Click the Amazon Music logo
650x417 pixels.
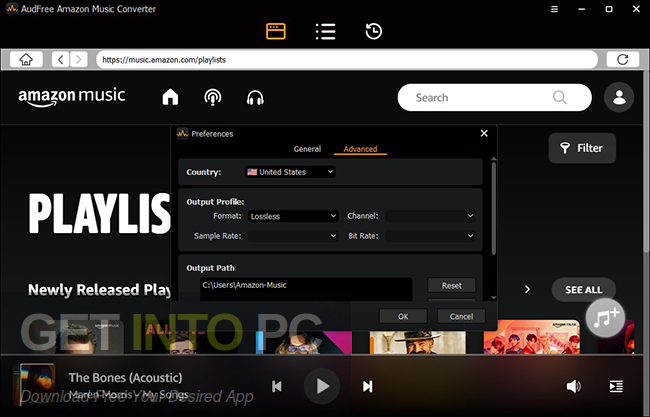72,97
